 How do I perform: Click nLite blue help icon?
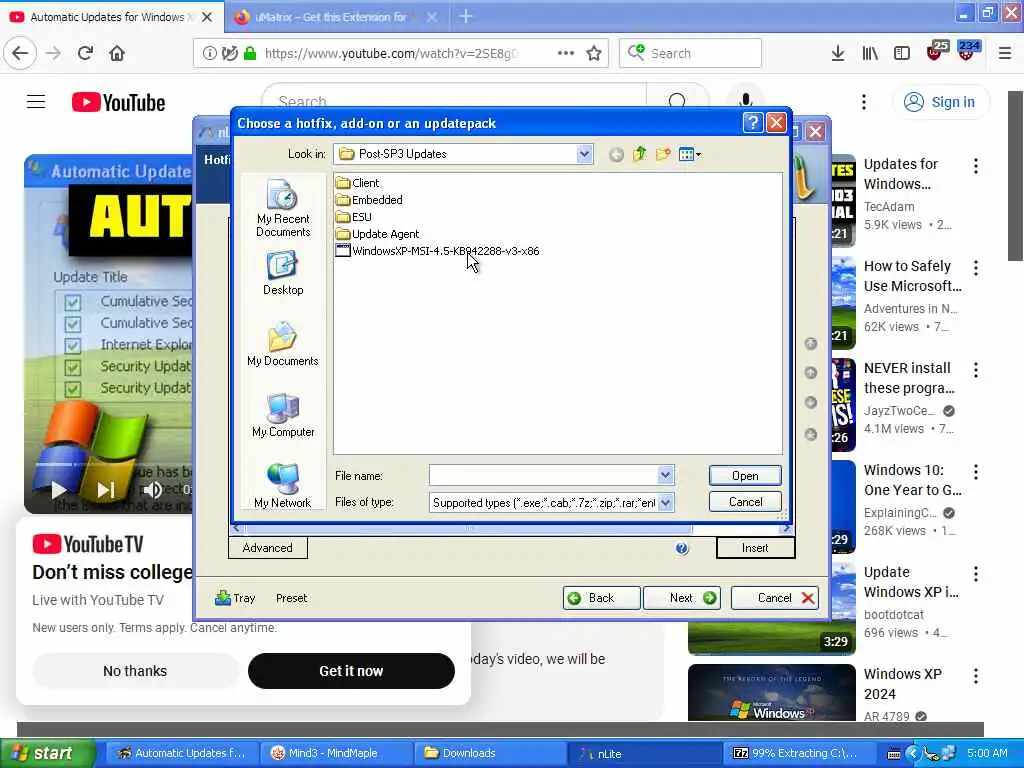(x=682, y=549)
